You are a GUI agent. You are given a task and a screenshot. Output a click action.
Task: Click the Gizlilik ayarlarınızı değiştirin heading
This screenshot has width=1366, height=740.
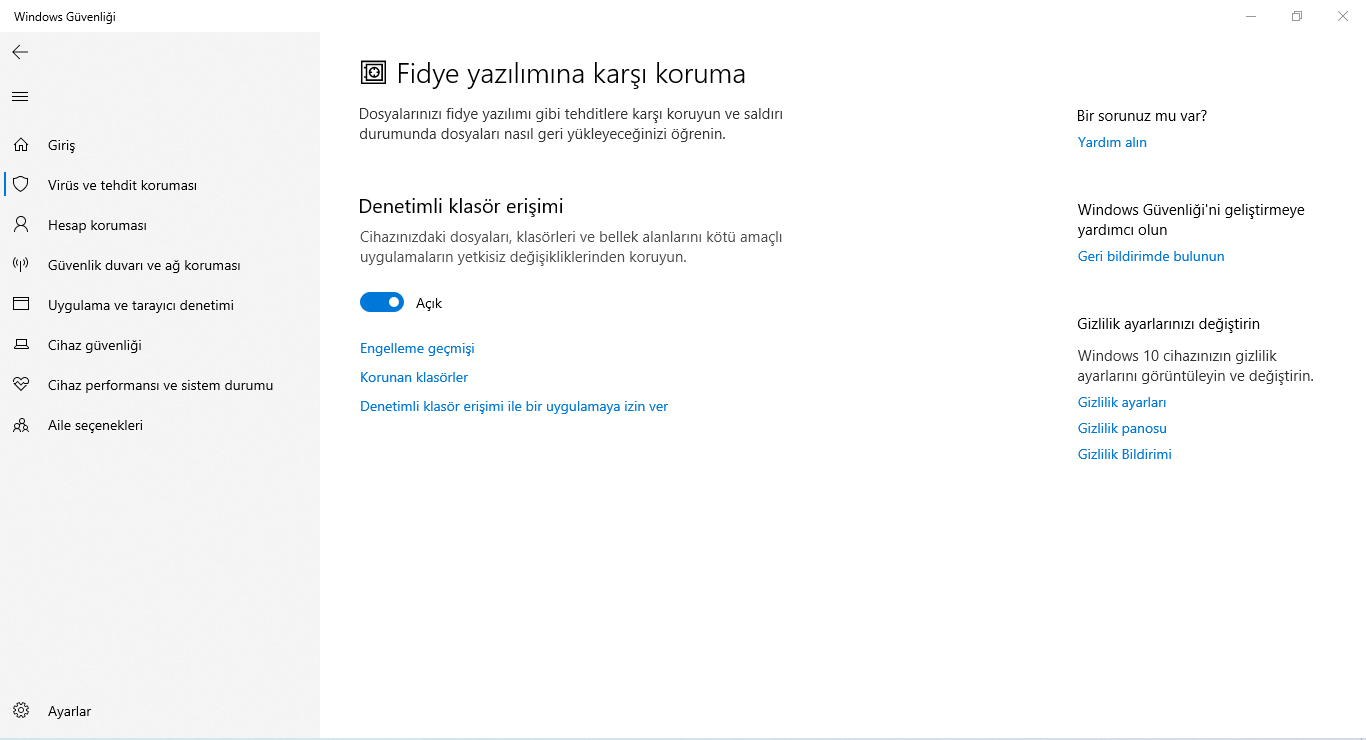click(1169, 324)
